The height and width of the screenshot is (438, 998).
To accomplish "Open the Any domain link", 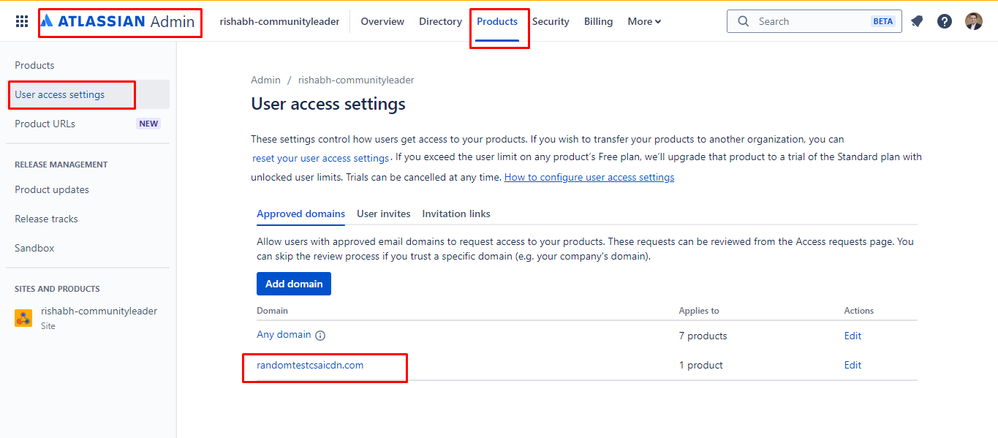I will pos(284,335).
